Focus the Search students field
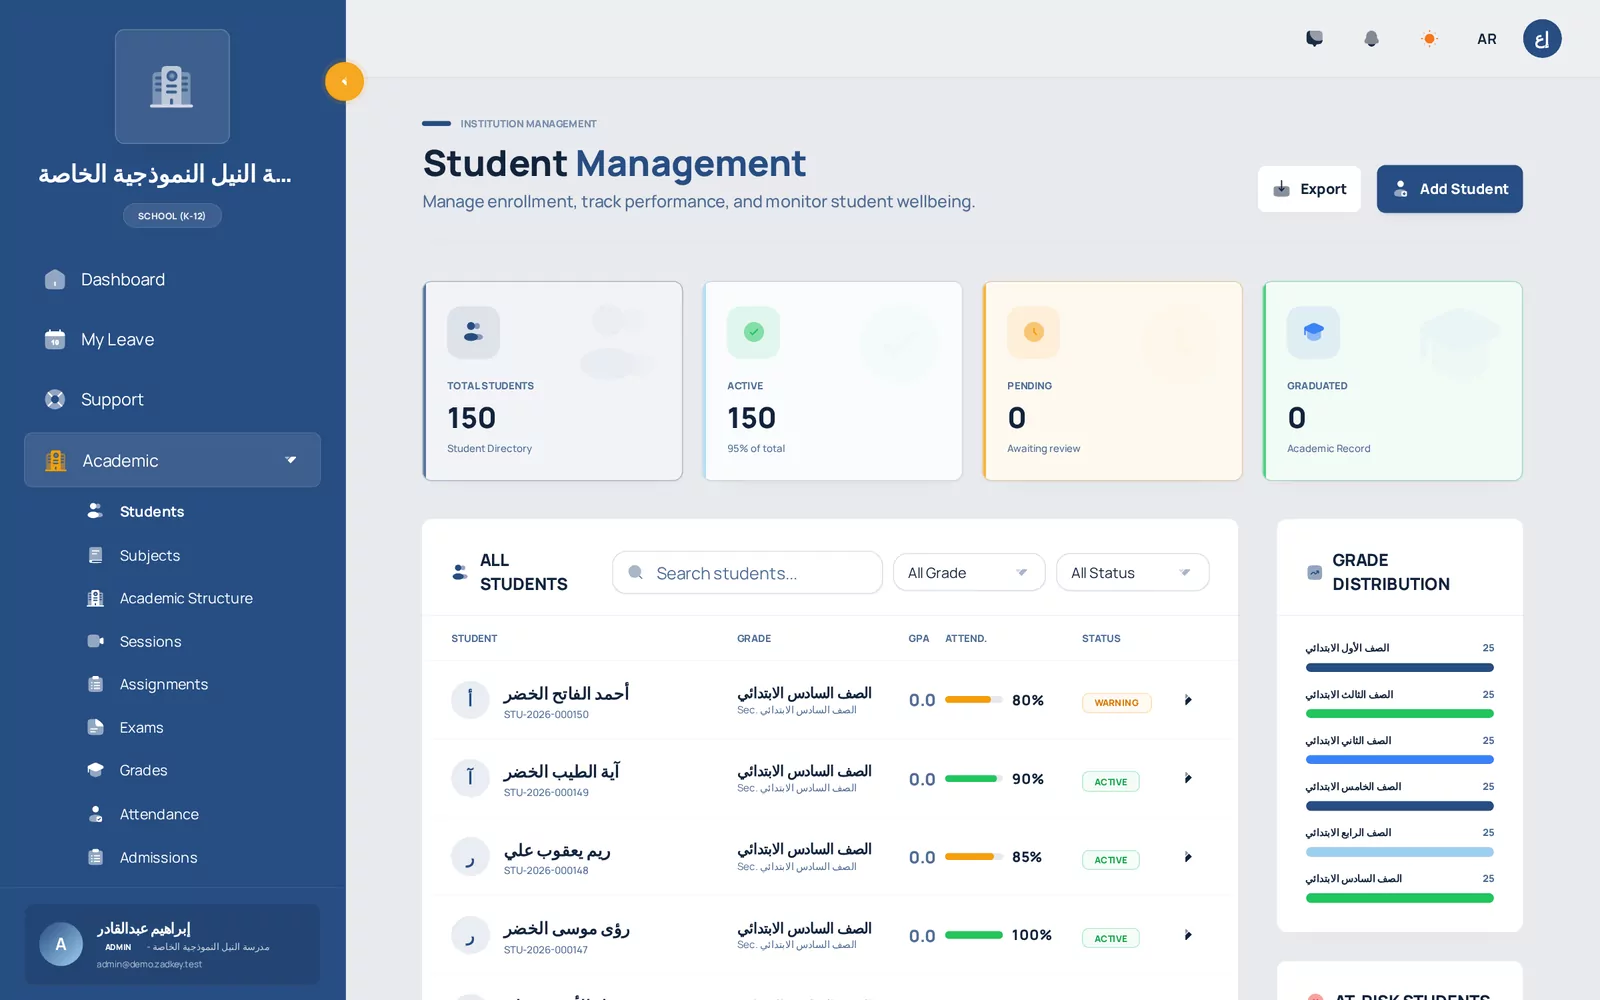Screen dimensions: 1600x1000 pos(747,573)
